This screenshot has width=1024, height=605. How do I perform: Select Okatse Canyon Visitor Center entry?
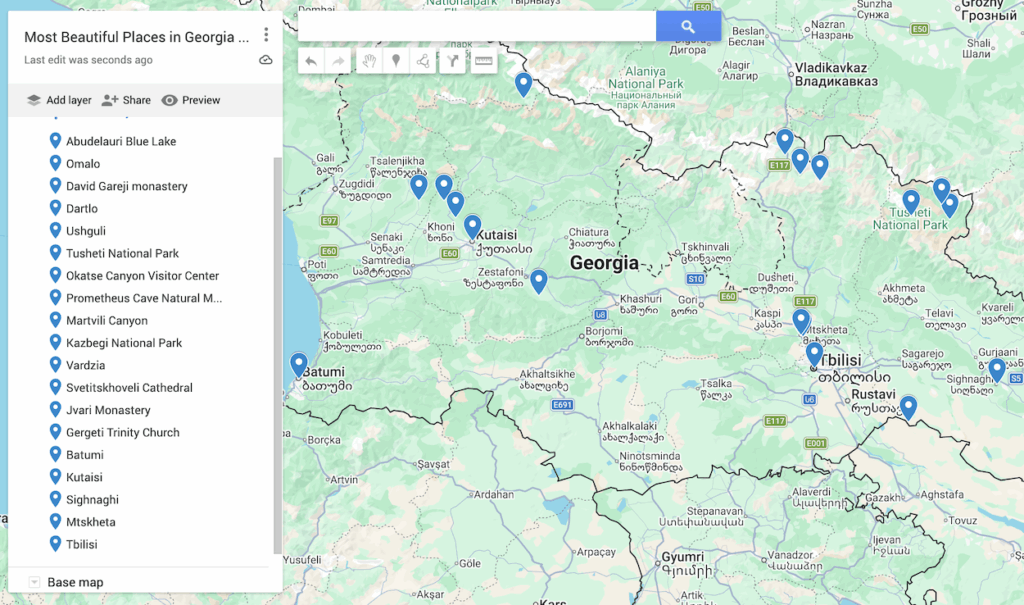point(142,276)
